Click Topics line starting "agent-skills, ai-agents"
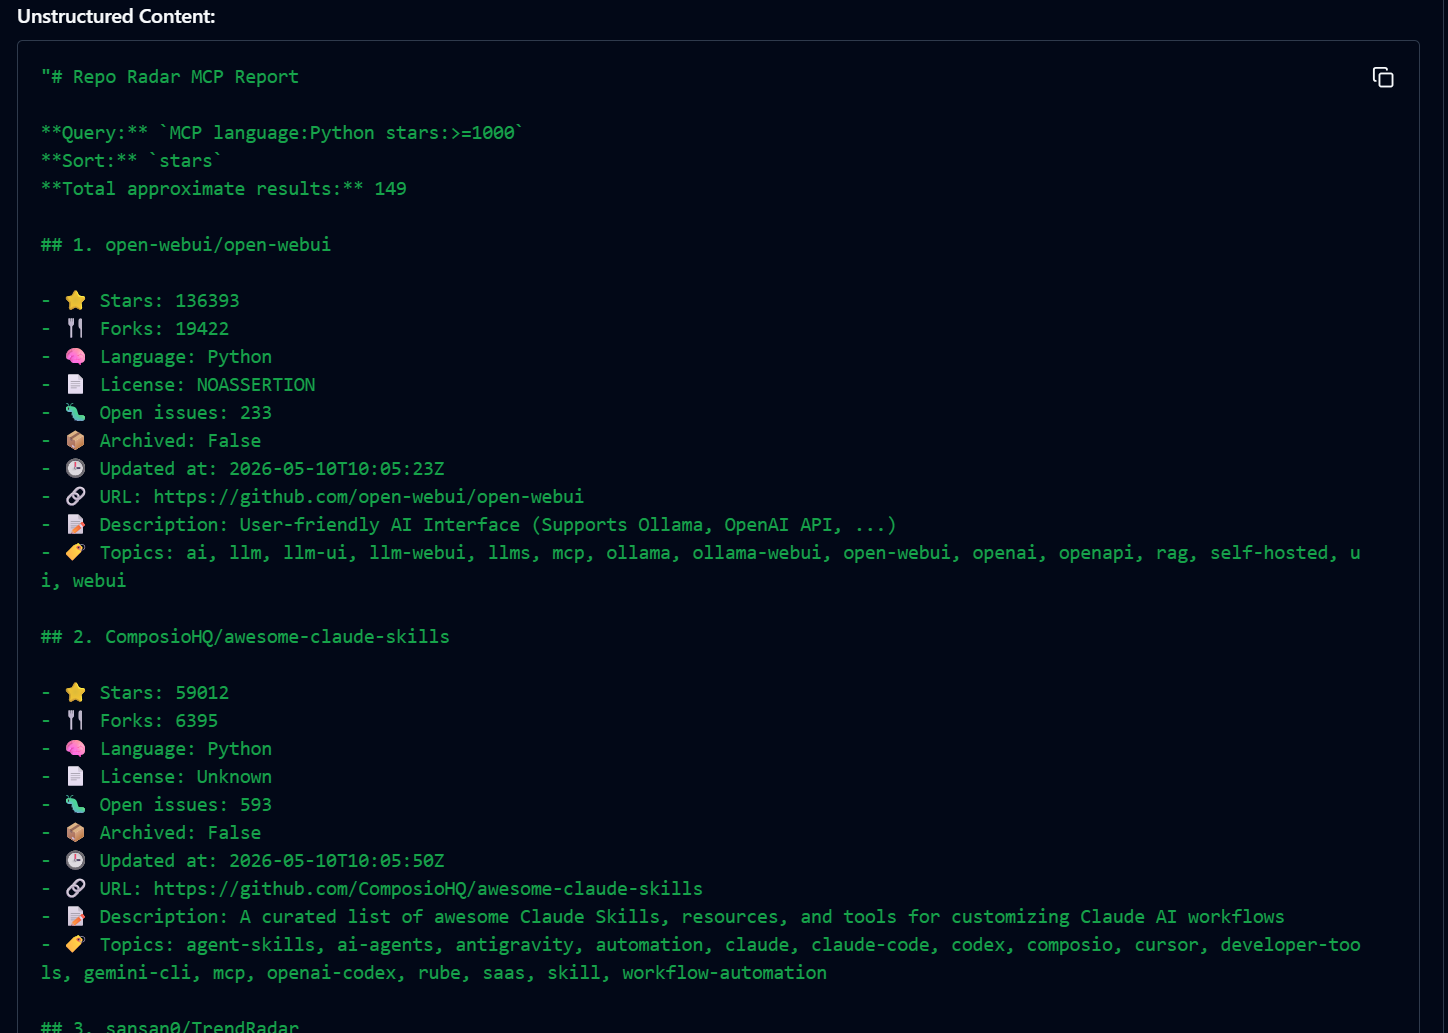The height and width of the screenshot is (1033, 1448). point(701,958)
